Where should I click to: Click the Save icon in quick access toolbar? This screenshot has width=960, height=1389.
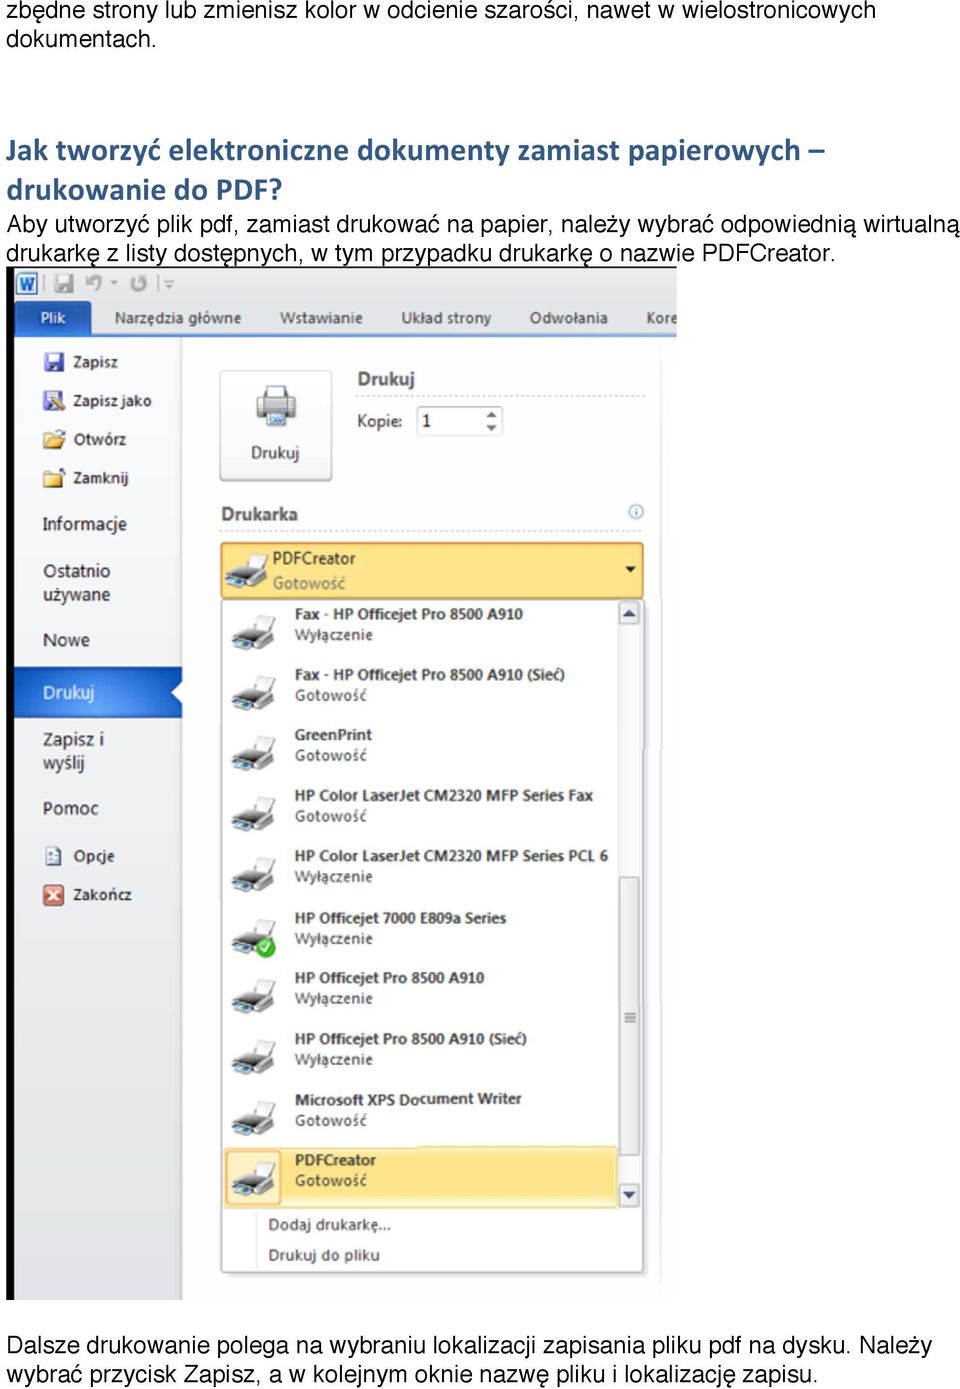[63, 284]
